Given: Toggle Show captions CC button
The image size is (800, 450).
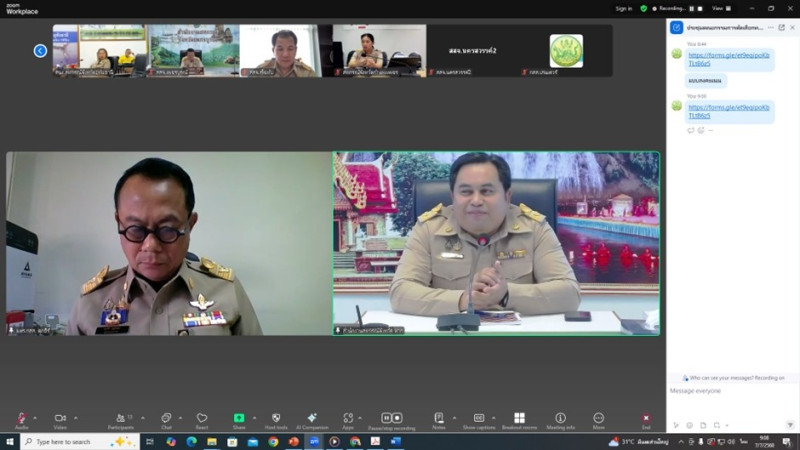Looking at the screenshot, I should click(479, 418).
